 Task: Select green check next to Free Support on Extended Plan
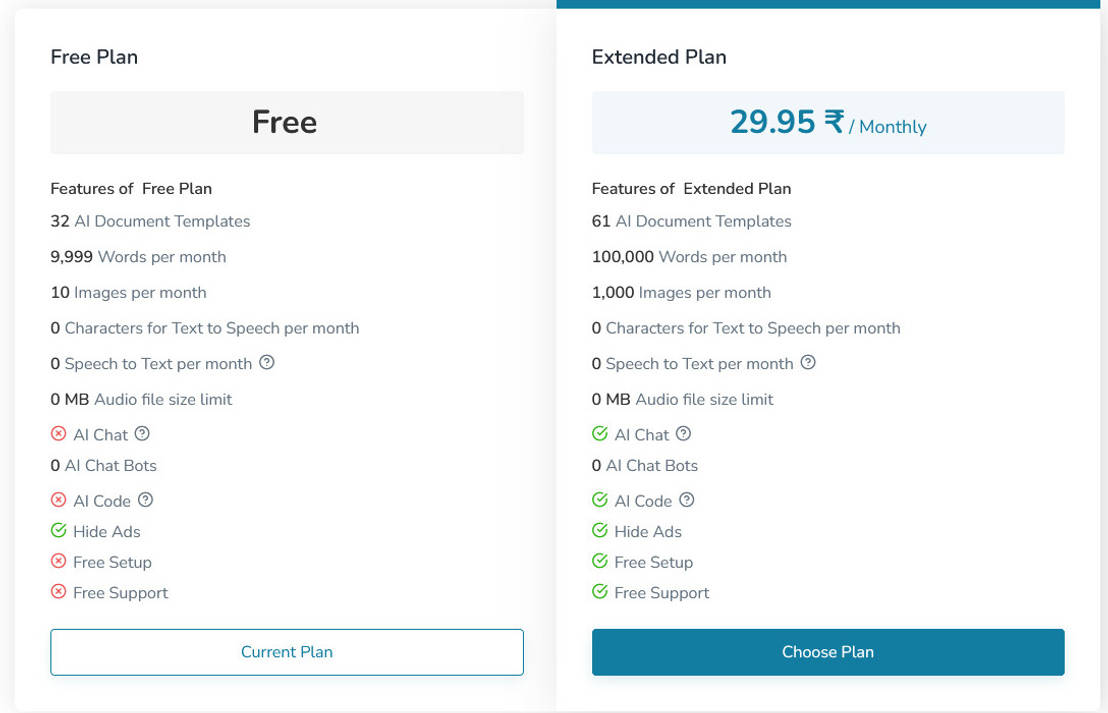point(600,592)
